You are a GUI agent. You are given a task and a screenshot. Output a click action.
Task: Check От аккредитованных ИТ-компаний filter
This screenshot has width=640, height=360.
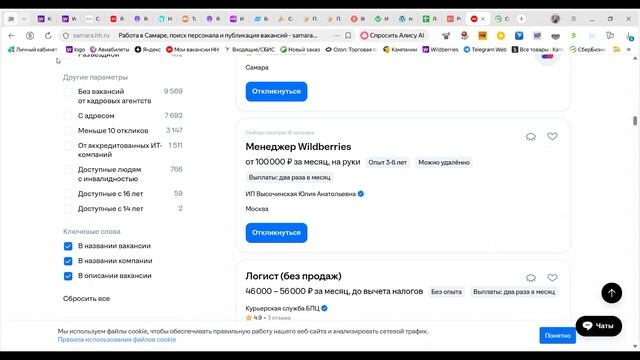[68, 146]
